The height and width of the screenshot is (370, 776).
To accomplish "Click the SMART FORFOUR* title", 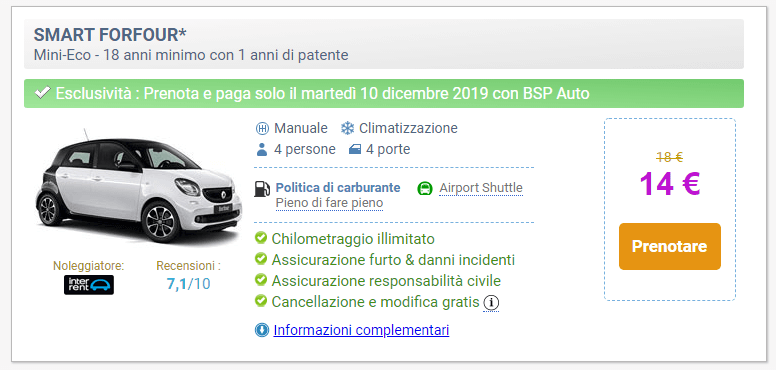I will coord(110,35).
